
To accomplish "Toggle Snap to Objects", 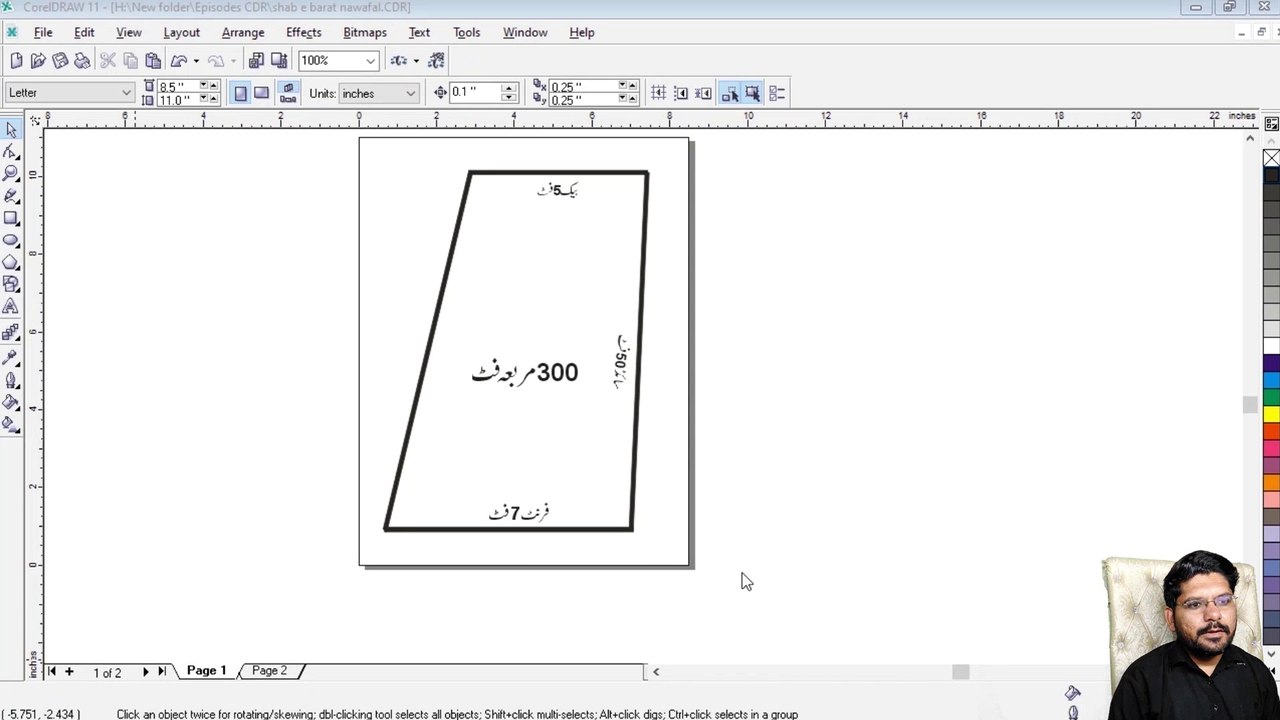I will (x=703, y=93).
